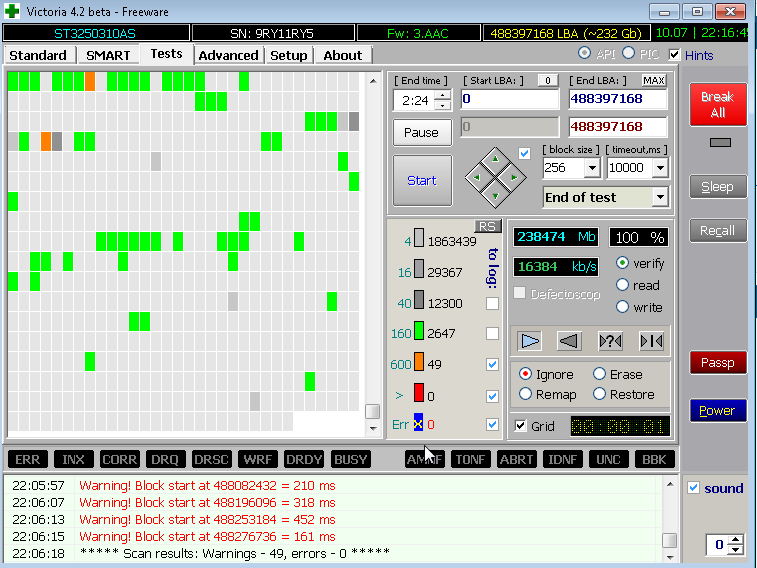
Task: Open the timeout ms dropdown
Action: coord(660,168)
